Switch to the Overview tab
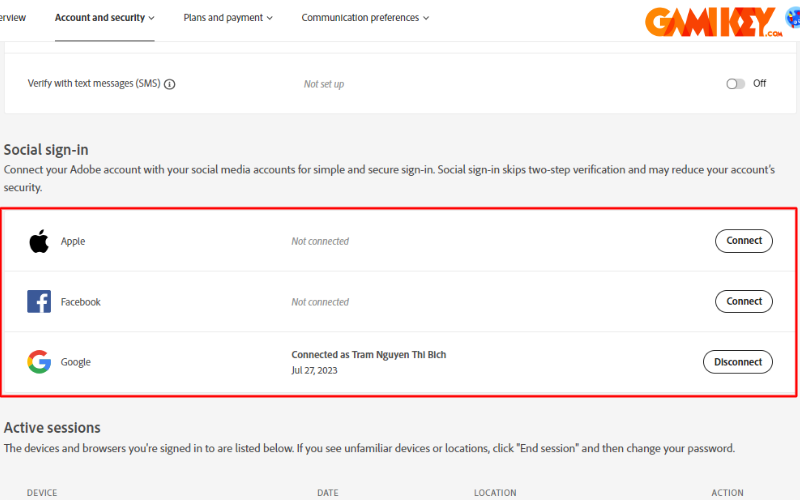 [14, 18]
